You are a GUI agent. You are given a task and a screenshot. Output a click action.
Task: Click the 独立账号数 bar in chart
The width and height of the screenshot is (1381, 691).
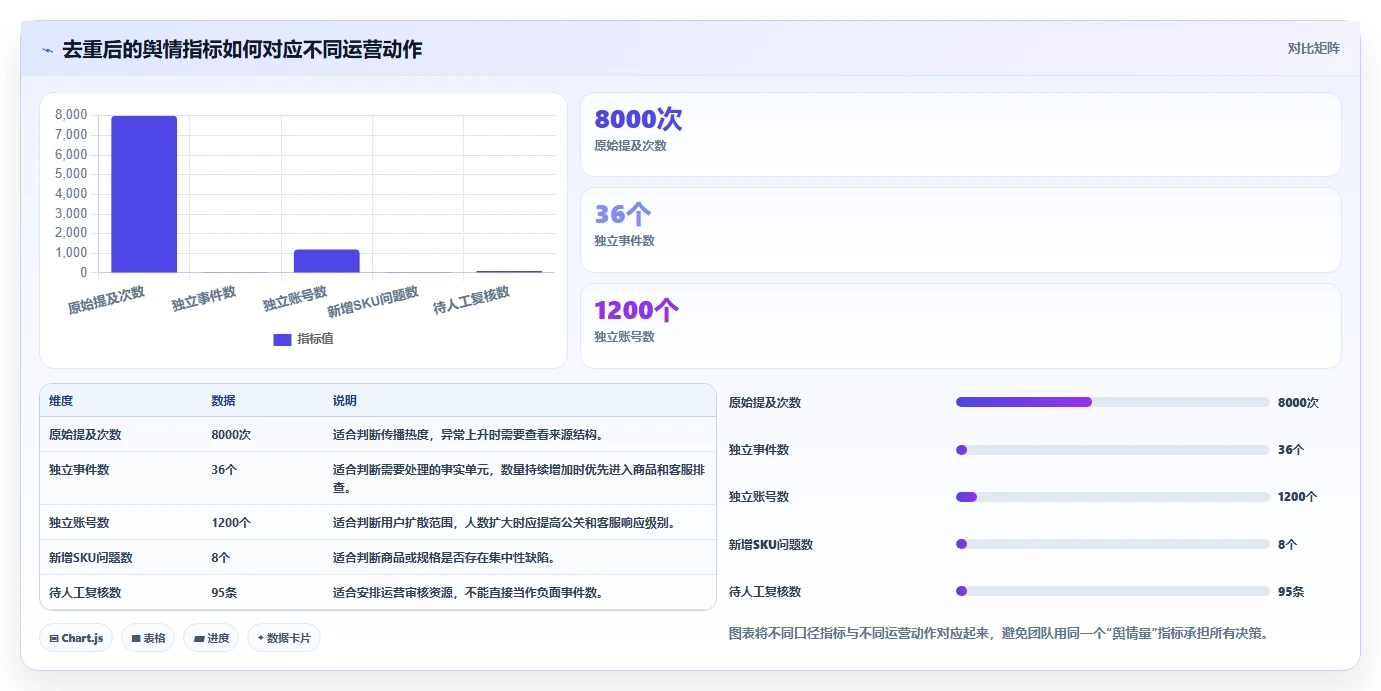(x=326, y=261)
